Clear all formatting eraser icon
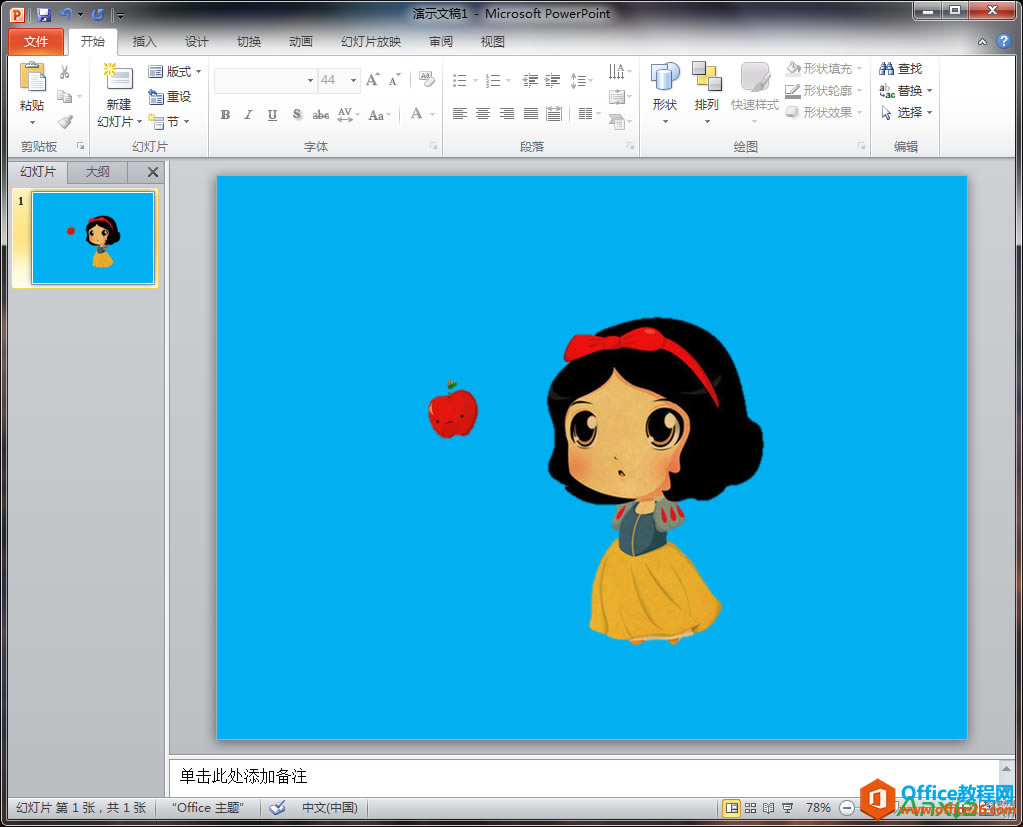The width and height of the screenshot is (1023, 827). [427, 80]
